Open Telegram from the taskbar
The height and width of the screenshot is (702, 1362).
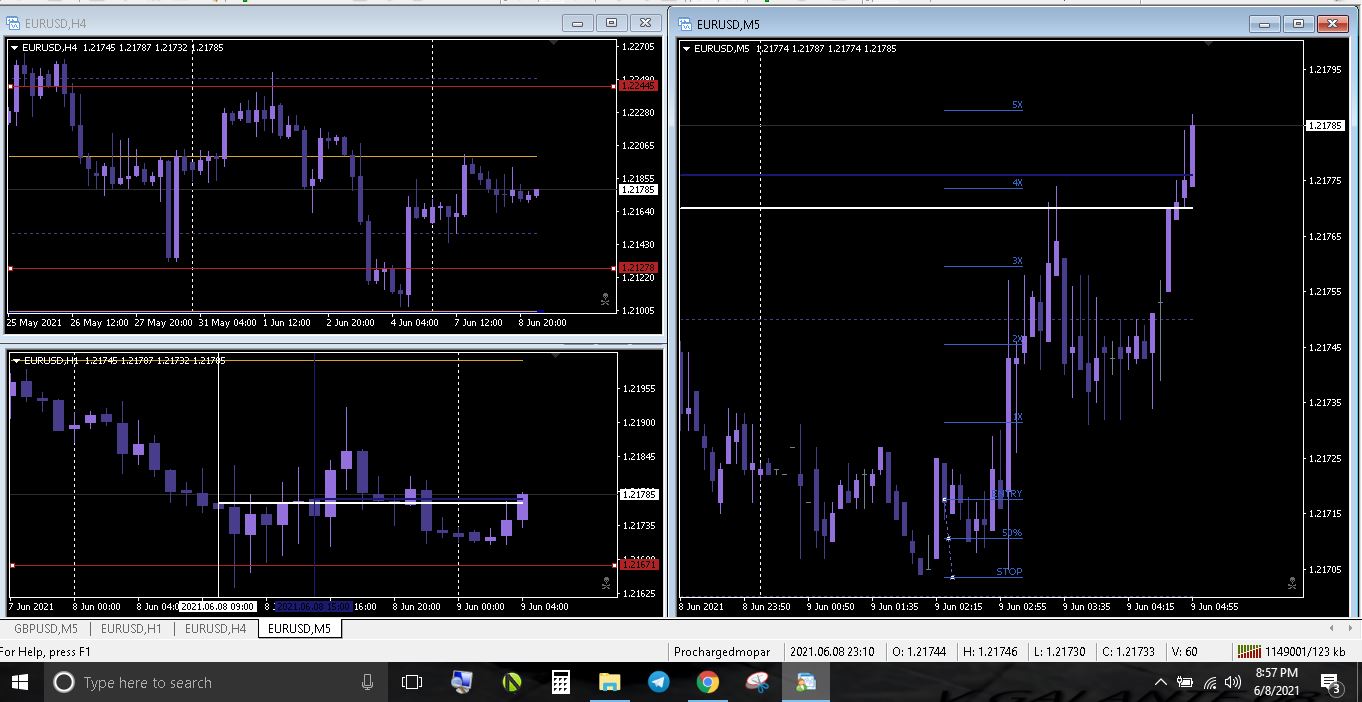pos(658,682)
